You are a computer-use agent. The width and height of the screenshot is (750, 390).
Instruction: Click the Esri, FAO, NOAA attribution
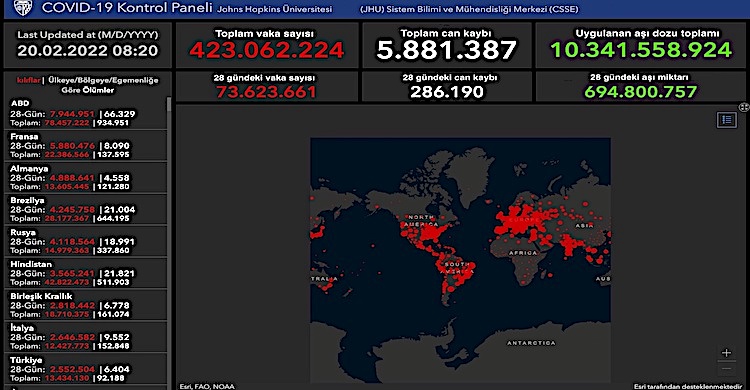pos(207,386)
